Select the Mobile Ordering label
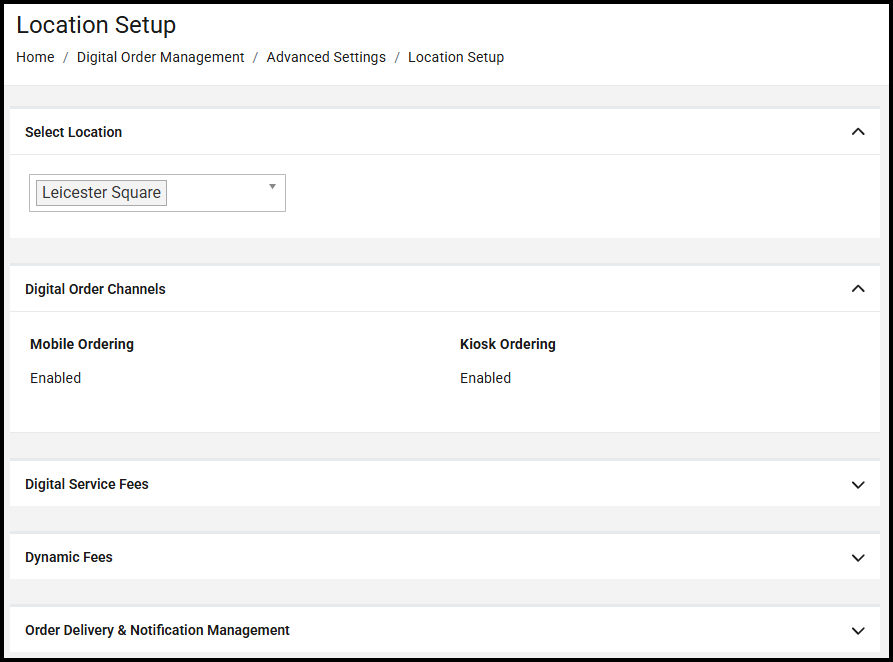Image resolution: width=893 pixels, height=662 pixels. click(82, 344)
